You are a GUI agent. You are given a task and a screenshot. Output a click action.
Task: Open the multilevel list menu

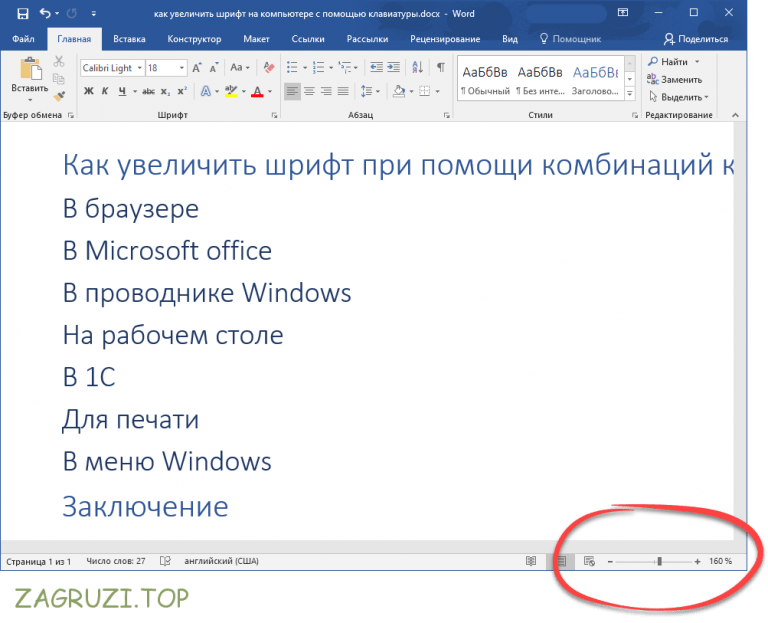coord(347,68)
